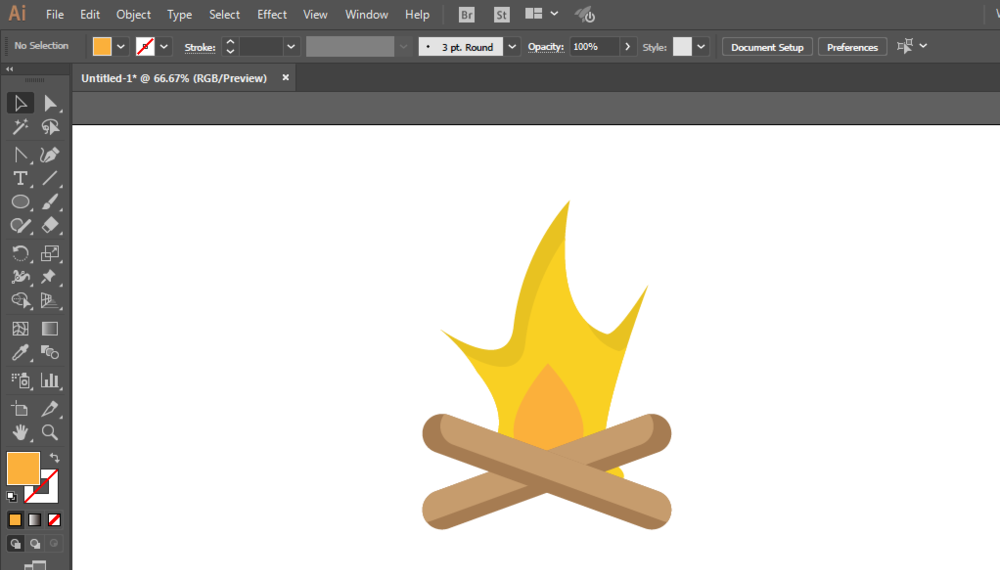Select the Column Graph tool
This screenshot has width=1000, height=570.
50,381
